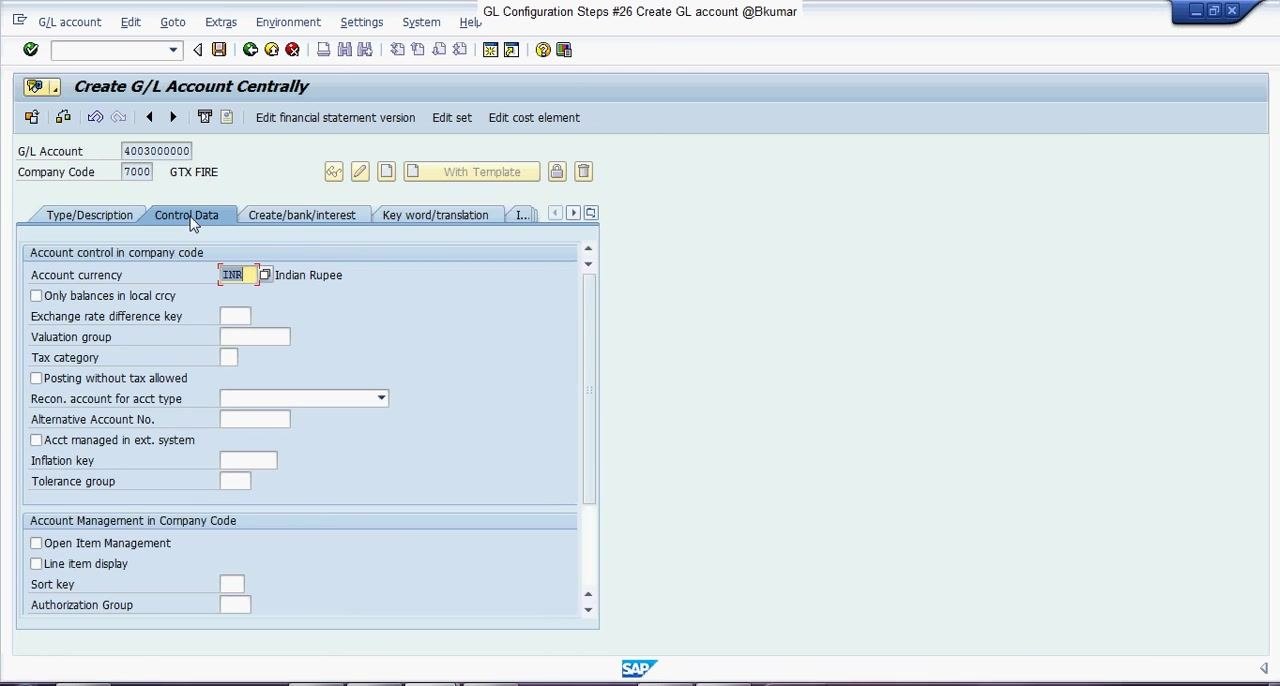Open the Goto menu
The width and height of the screenshot is (1280, 686).
point(173,22)
